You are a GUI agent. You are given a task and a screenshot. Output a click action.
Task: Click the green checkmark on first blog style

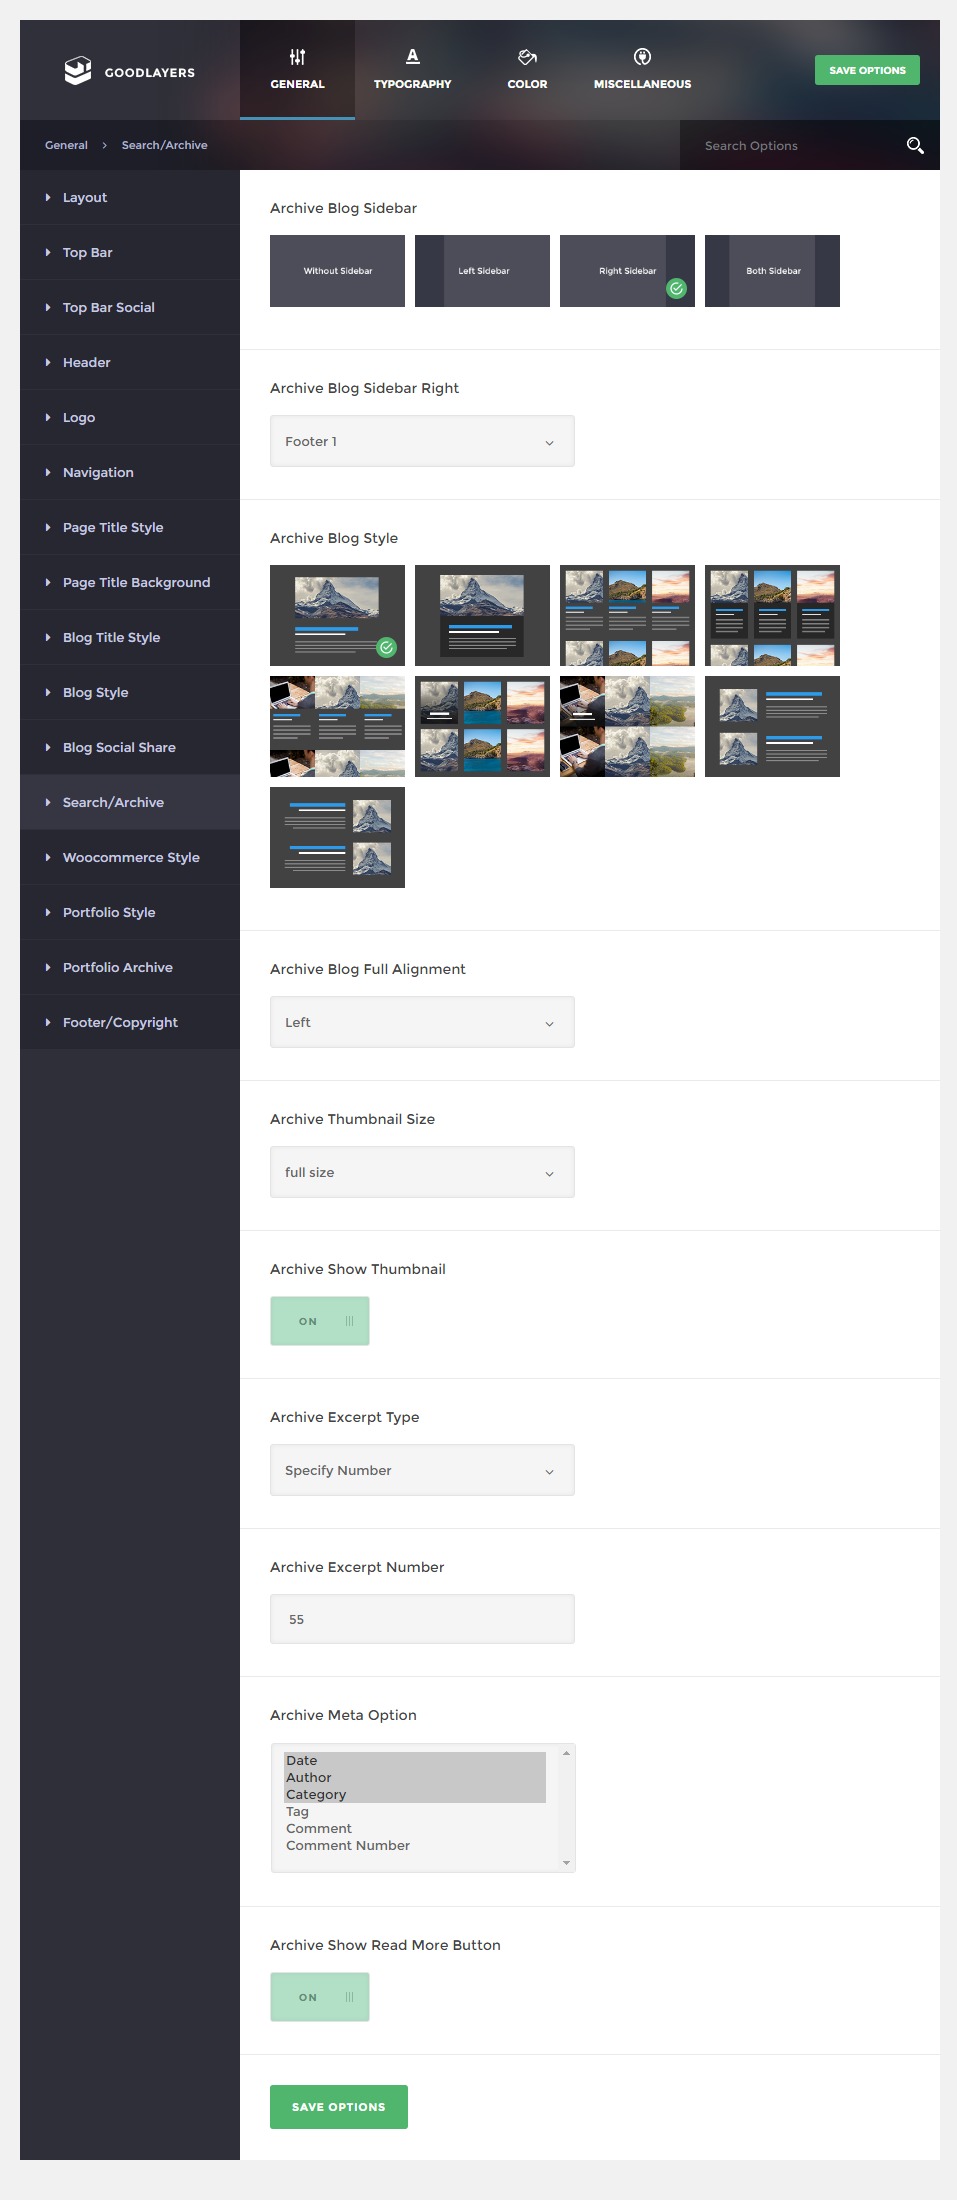click(386, 647)
